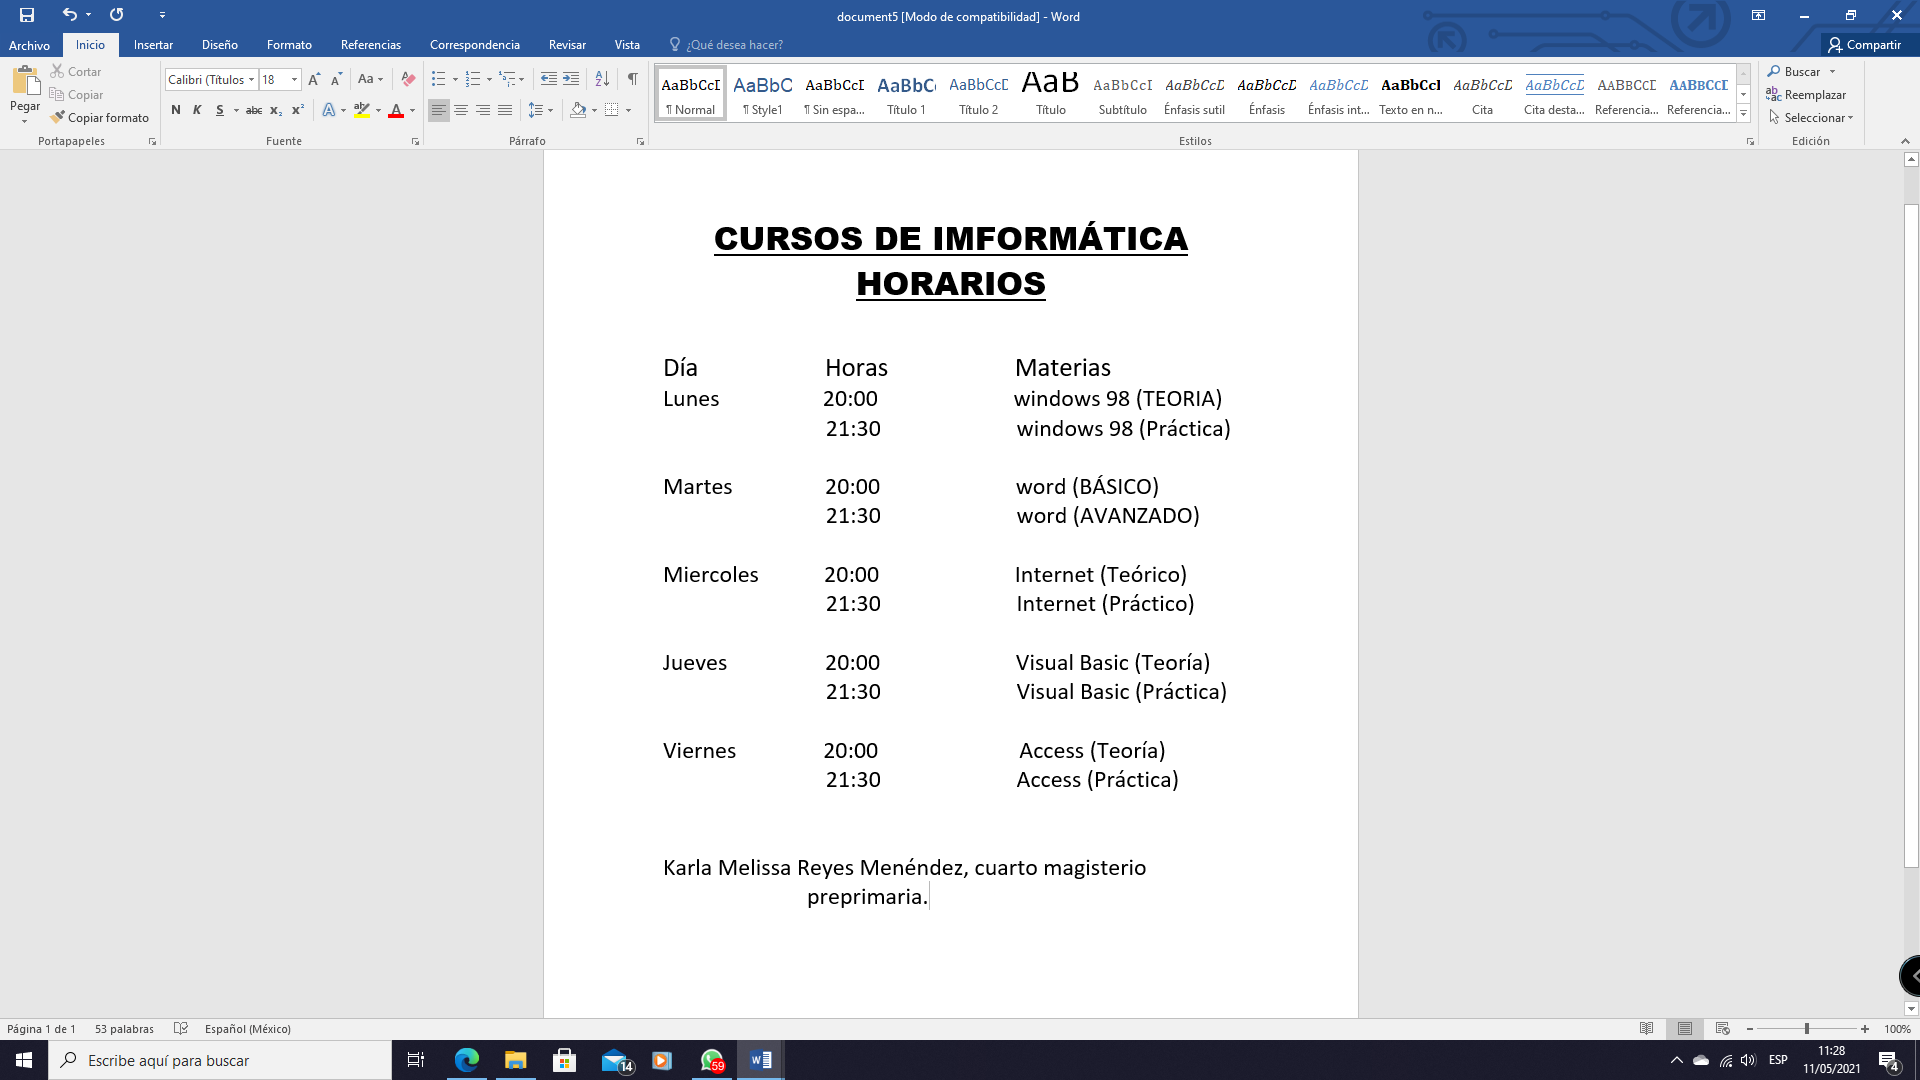Viewport: 1920px width, 1080px height.
Task: Click the zoom in plus button
Action: [x=1865, y=1028]
